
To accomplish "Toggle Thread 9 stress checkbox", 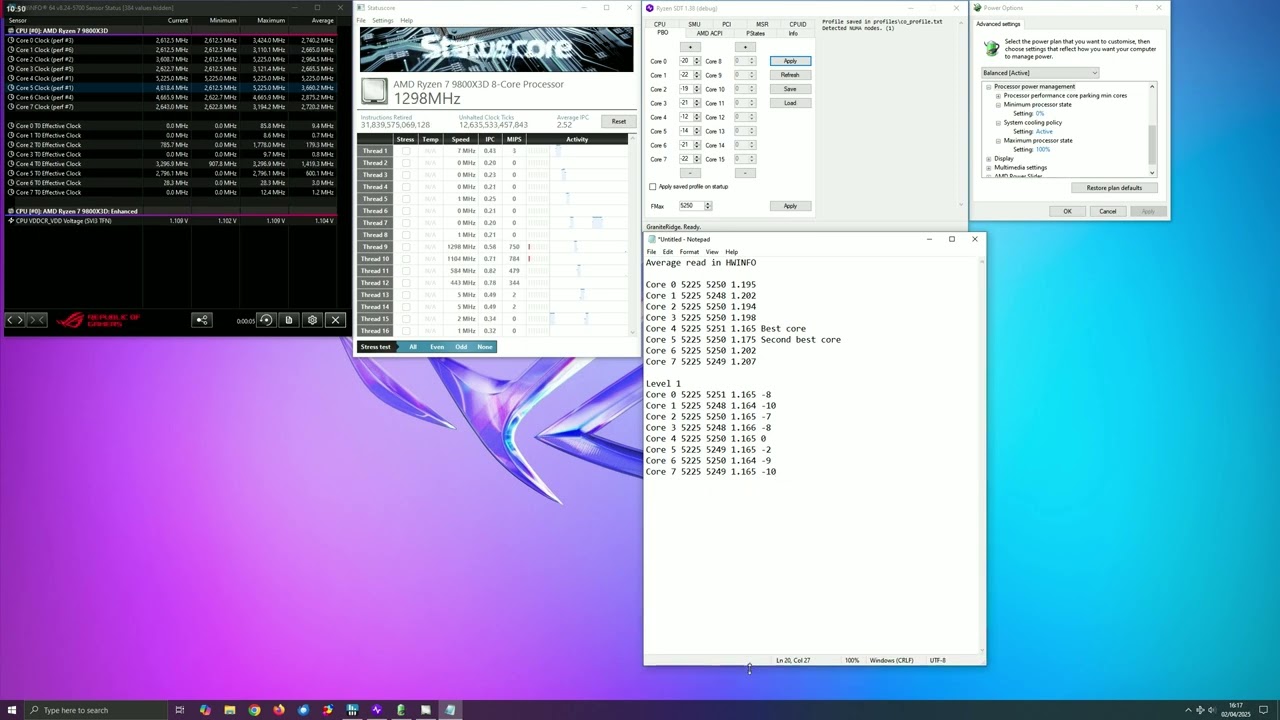I will [x=405, y=247].
